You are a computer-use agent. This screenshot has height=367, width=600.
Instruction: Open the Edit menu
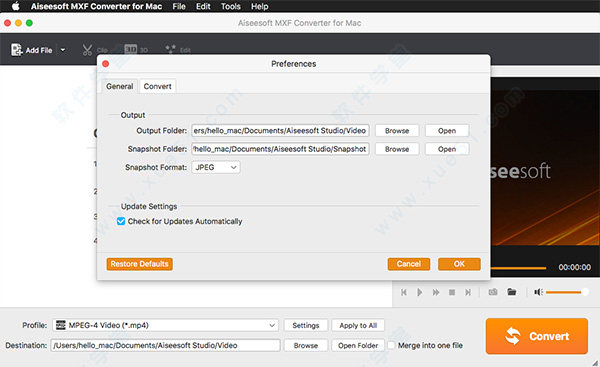(203, 6)
